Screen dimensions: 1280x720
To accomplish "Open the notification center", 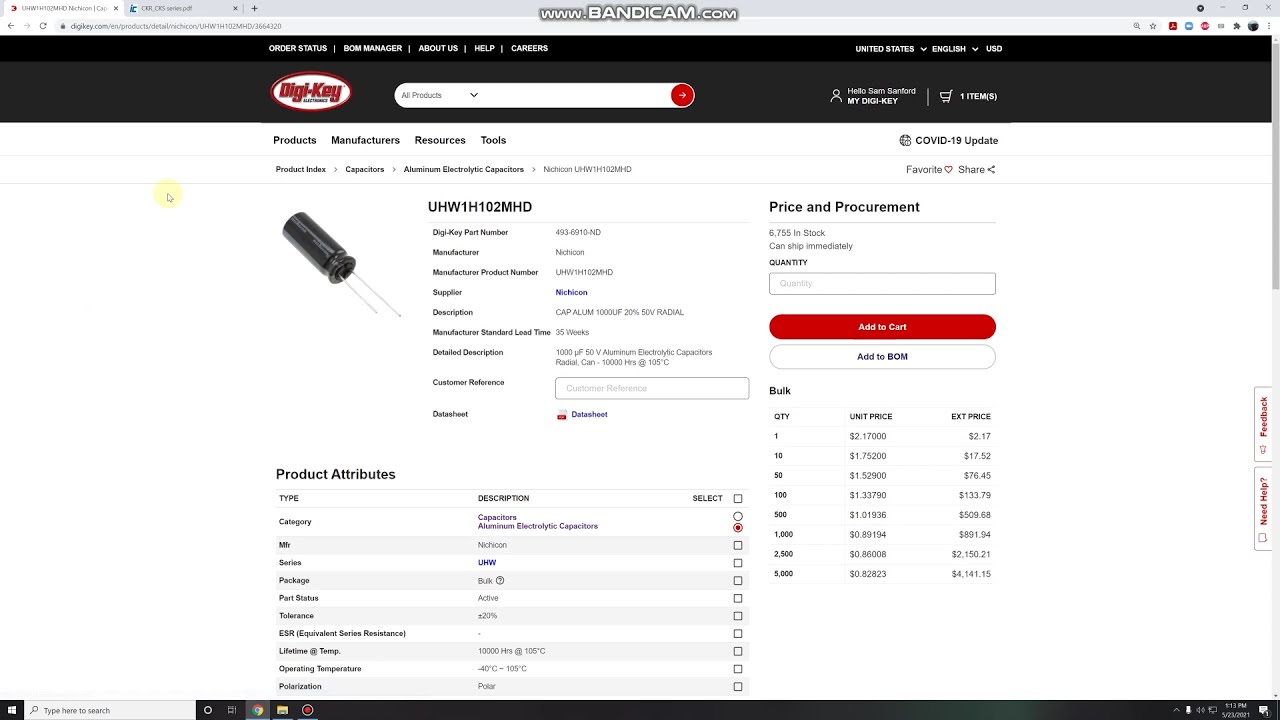I will click(1264, 710).
